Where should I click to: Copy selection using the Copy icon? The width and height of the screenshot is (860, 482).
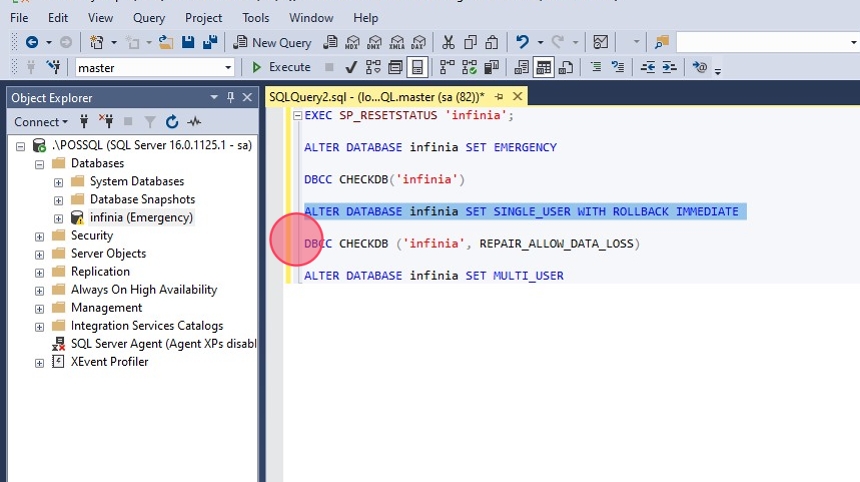point(470,42)
